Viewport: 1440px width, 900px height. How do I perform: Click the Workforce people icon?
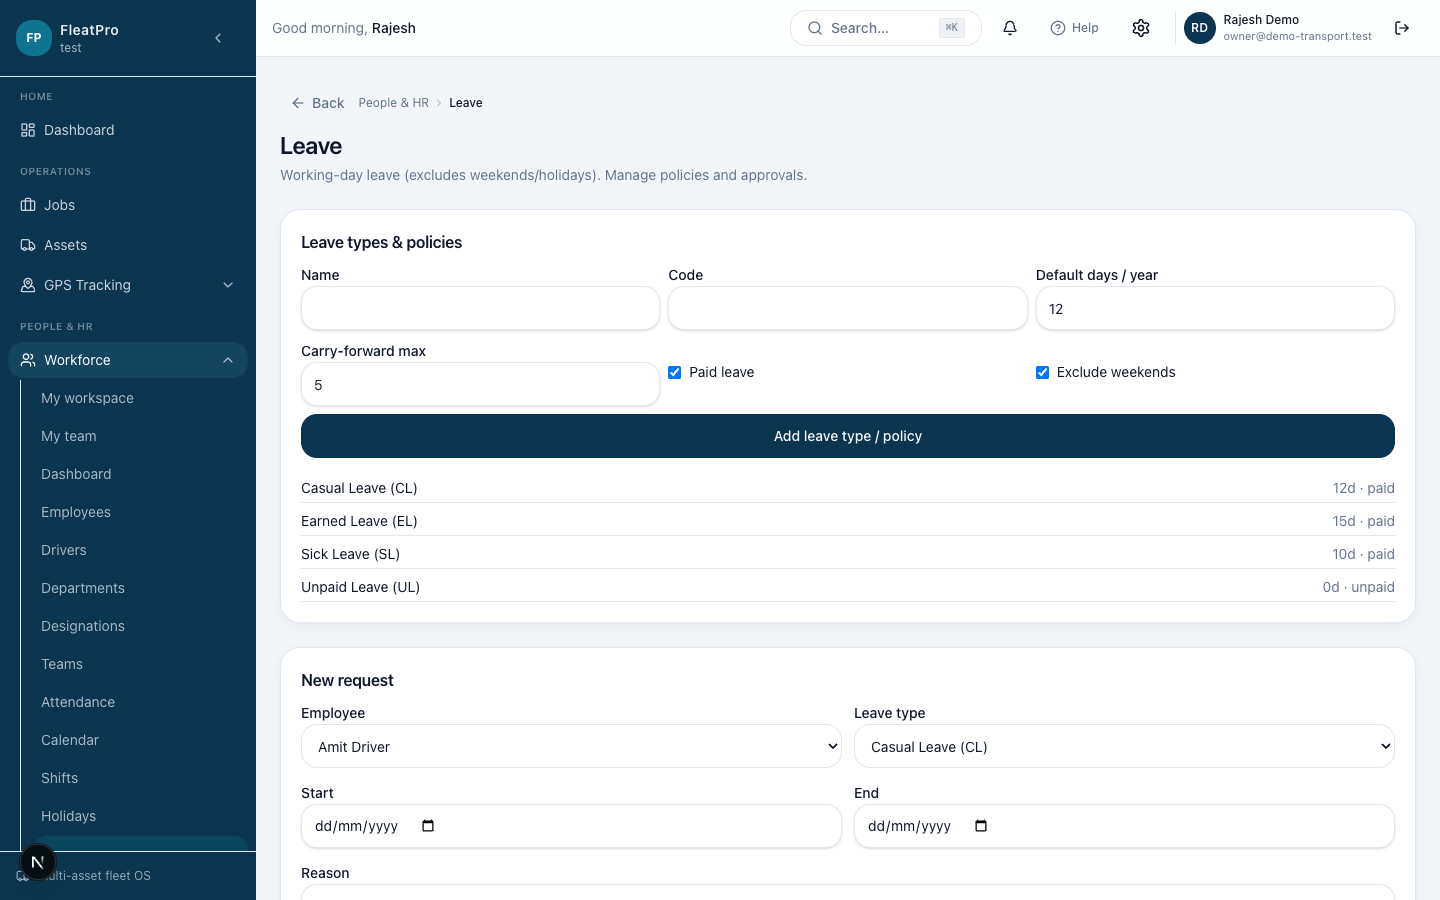click(x=28, y=360)
